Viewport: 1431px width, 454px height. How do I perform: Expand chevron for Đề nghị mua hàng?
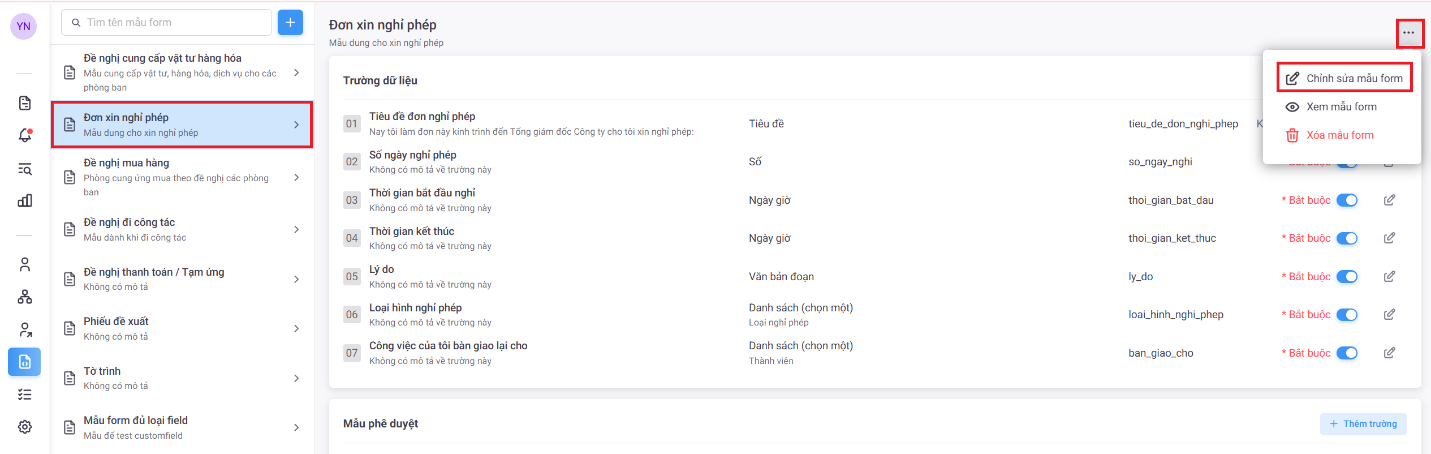pyautogui.click(x=297, y=177)
